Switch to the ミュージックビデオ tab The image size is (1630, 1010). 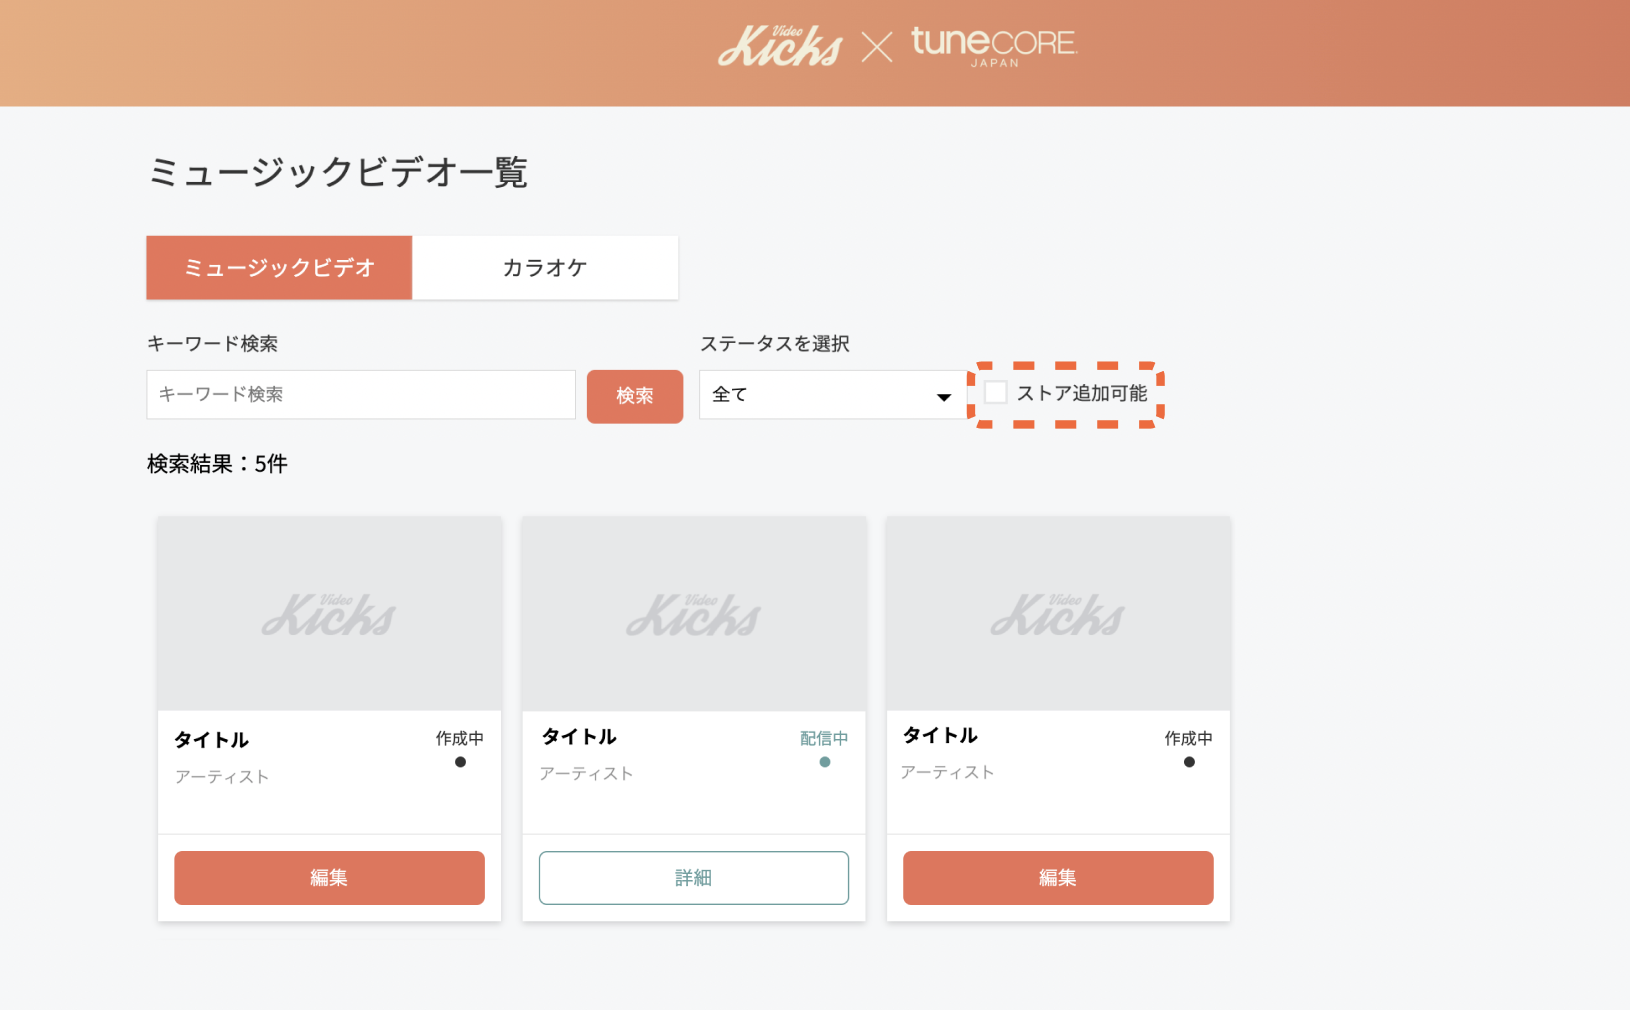[x=279, y=268]
